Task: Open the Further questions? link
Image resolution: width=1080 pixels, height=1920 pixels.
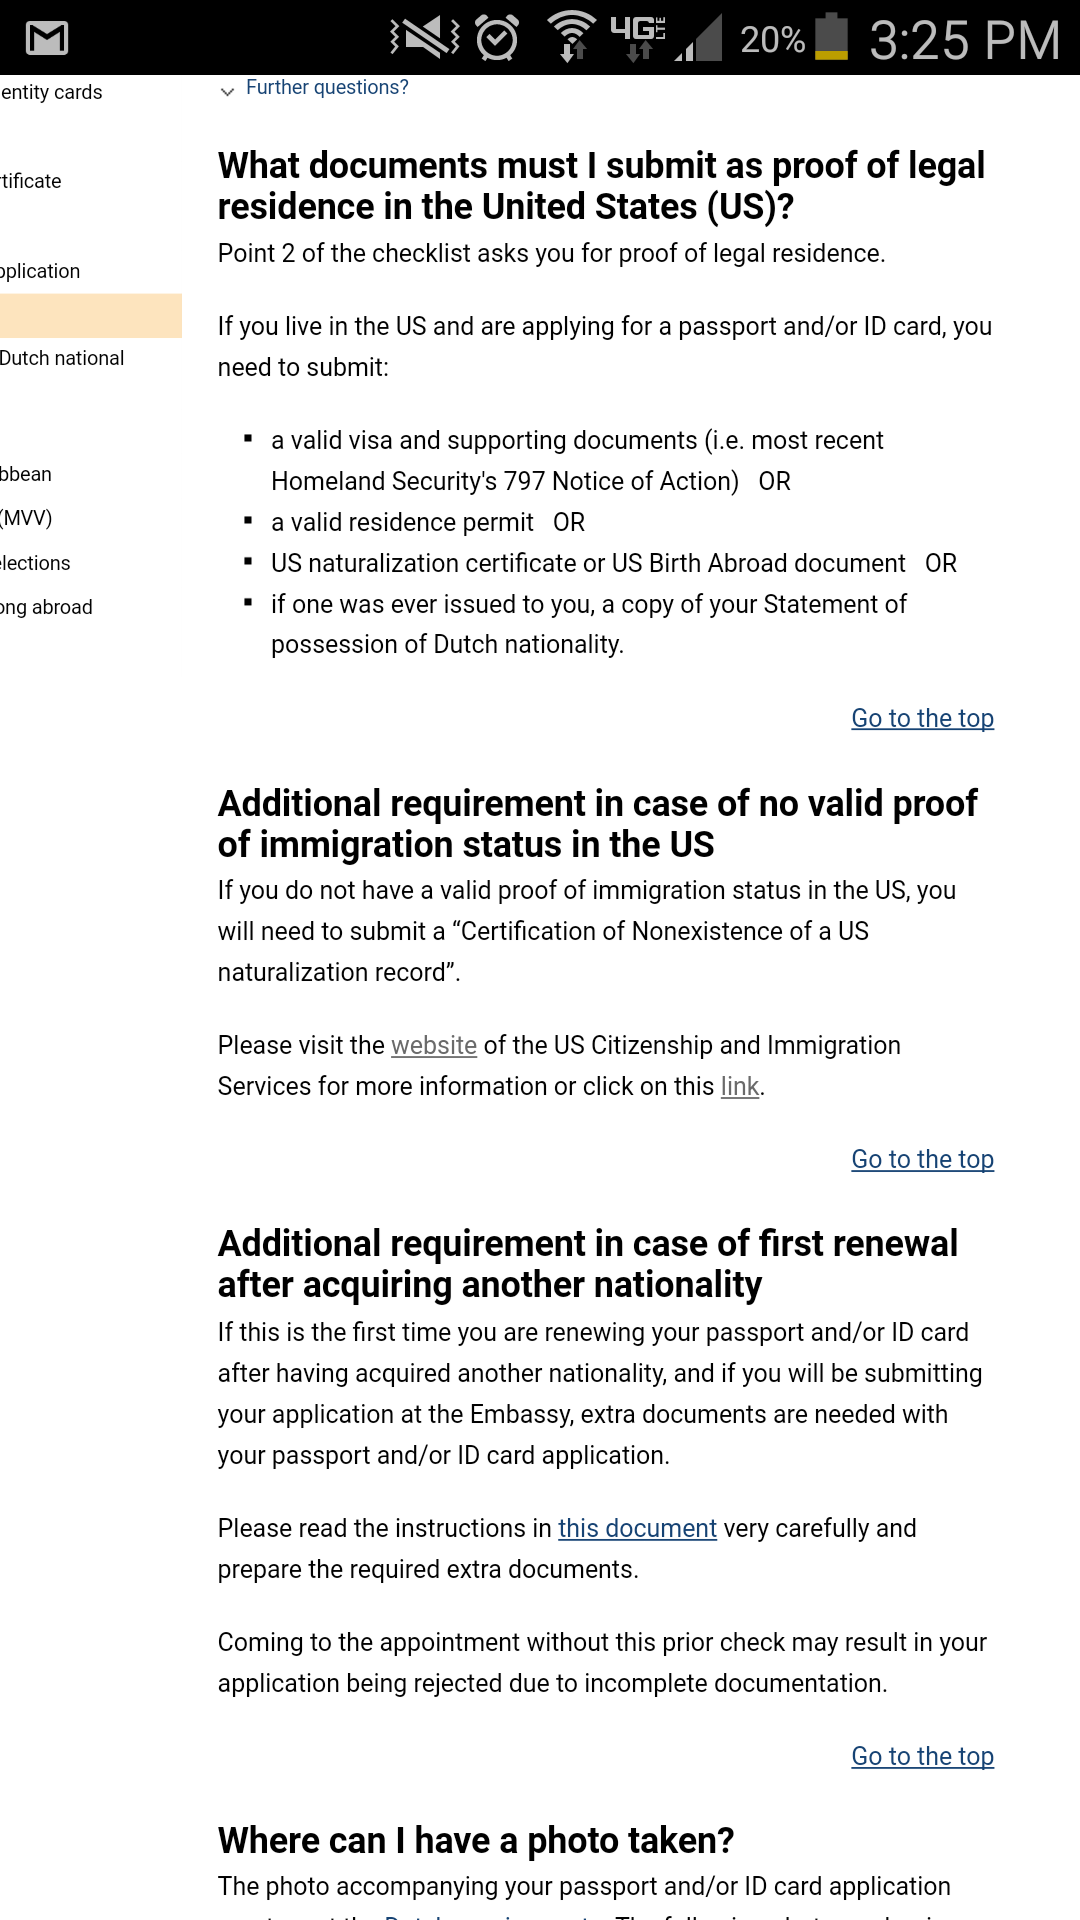Action: (327, 88)
